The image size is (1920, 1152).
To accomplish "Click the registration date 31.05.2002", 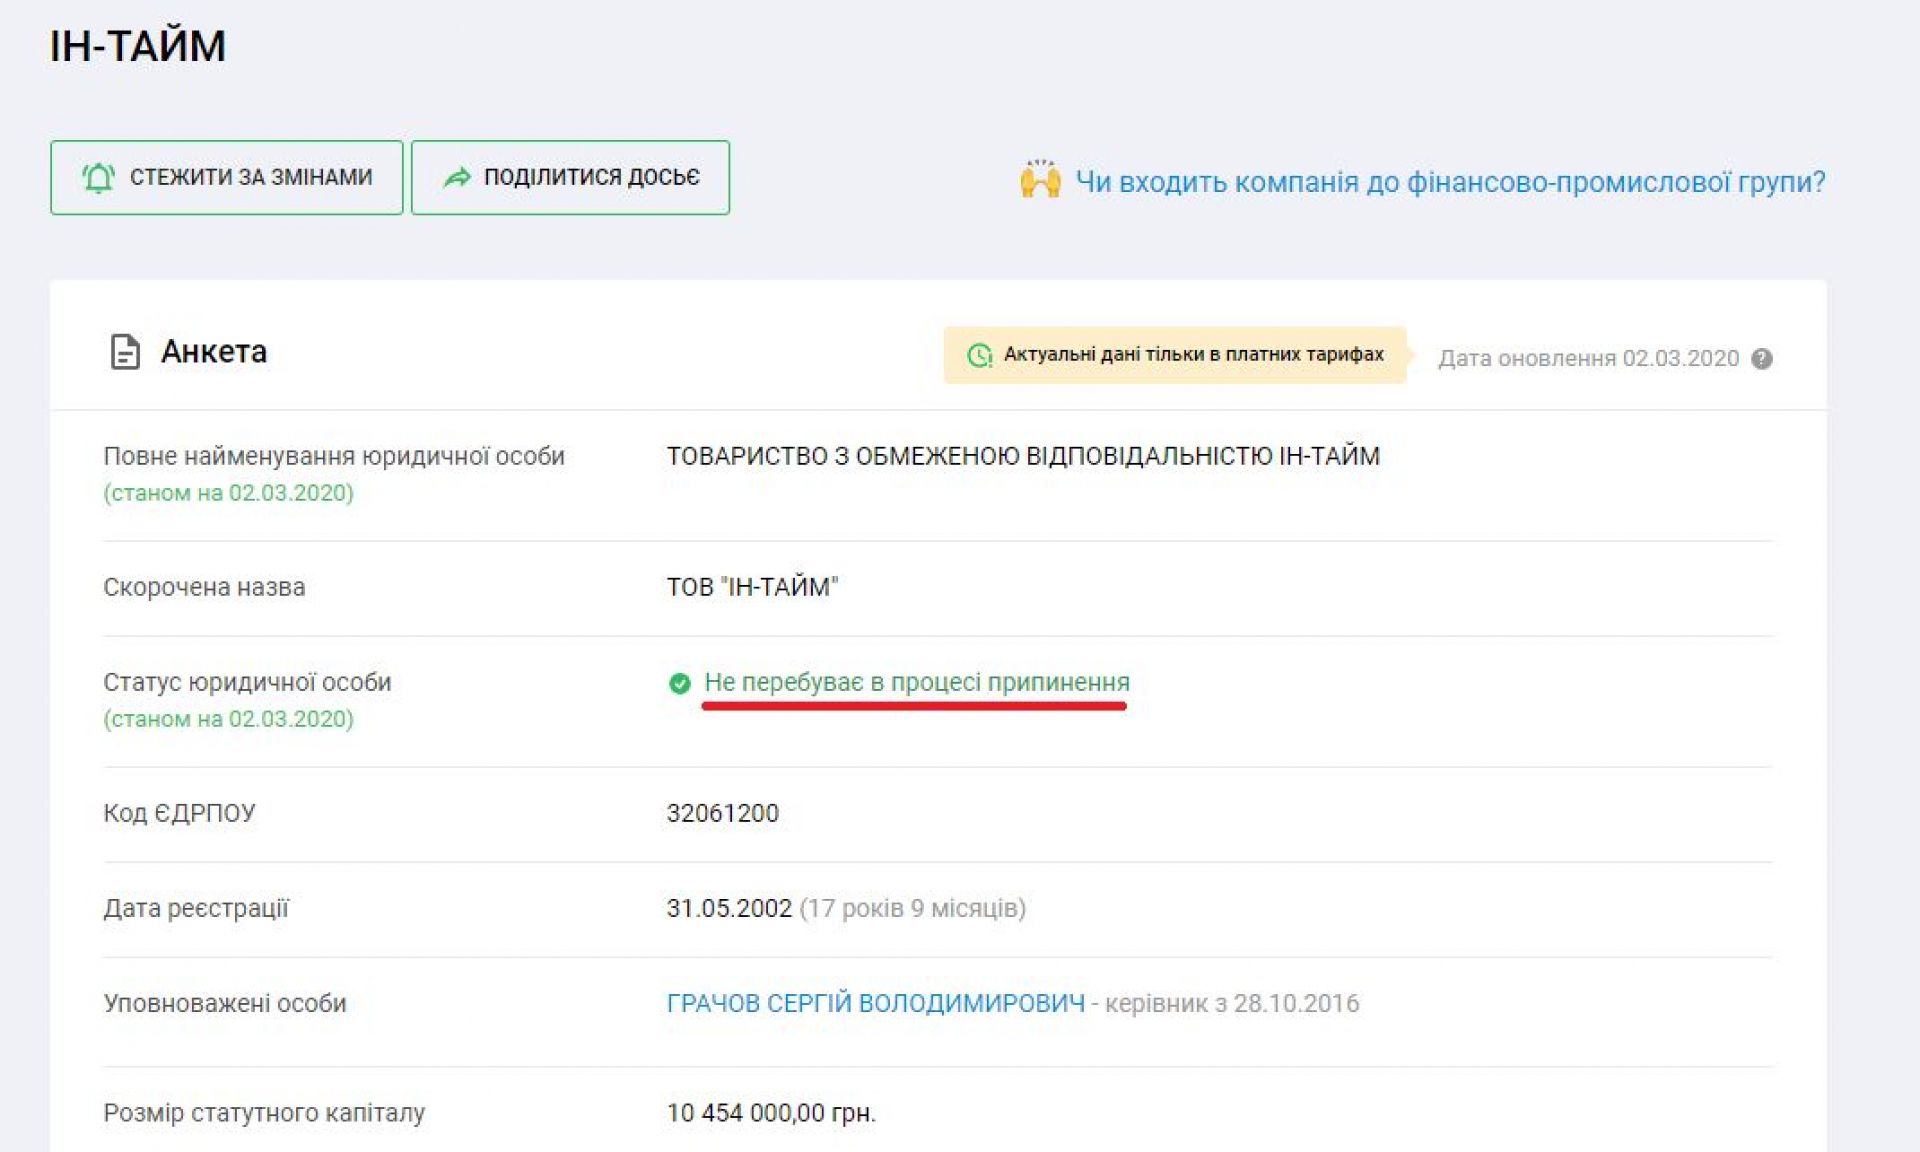I will coord(729,908).
